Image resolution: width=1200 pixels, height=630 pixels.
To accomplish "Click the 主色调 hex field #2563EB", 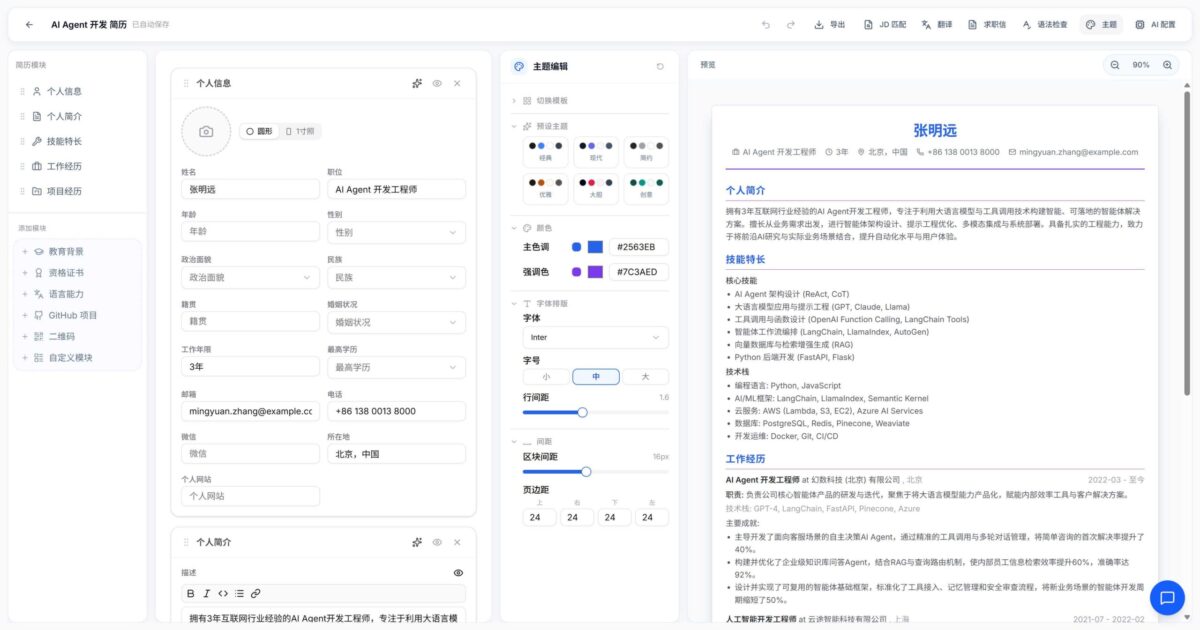I will point(639,247).
